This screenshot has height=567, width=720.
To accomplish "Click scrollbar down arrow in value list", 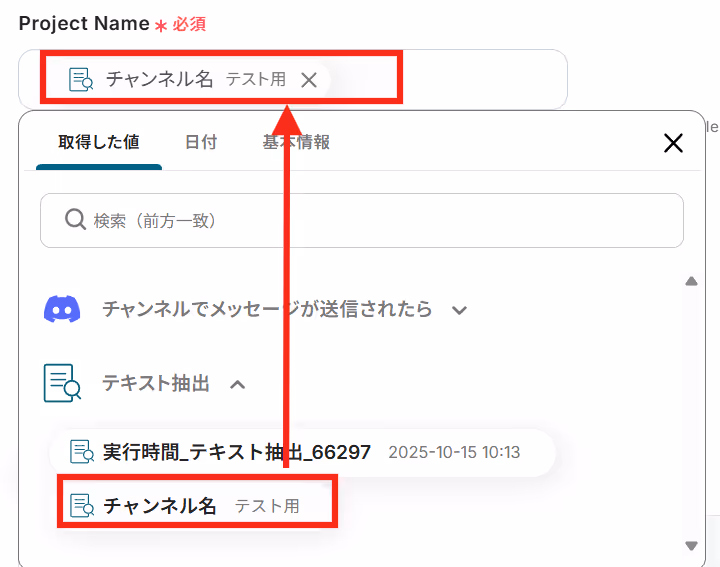I will pos(691,546).
